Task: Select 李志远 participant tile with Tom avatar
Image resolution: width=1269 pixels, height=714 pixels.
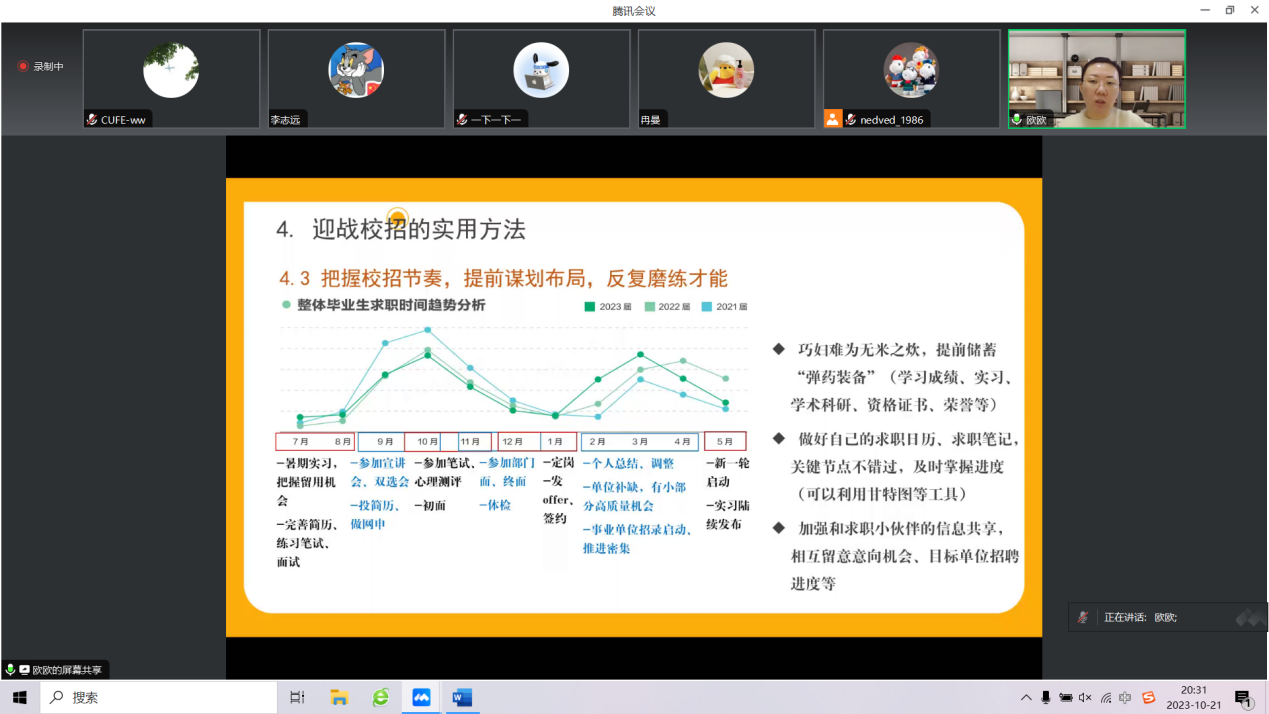Action: tap(356, 78)
